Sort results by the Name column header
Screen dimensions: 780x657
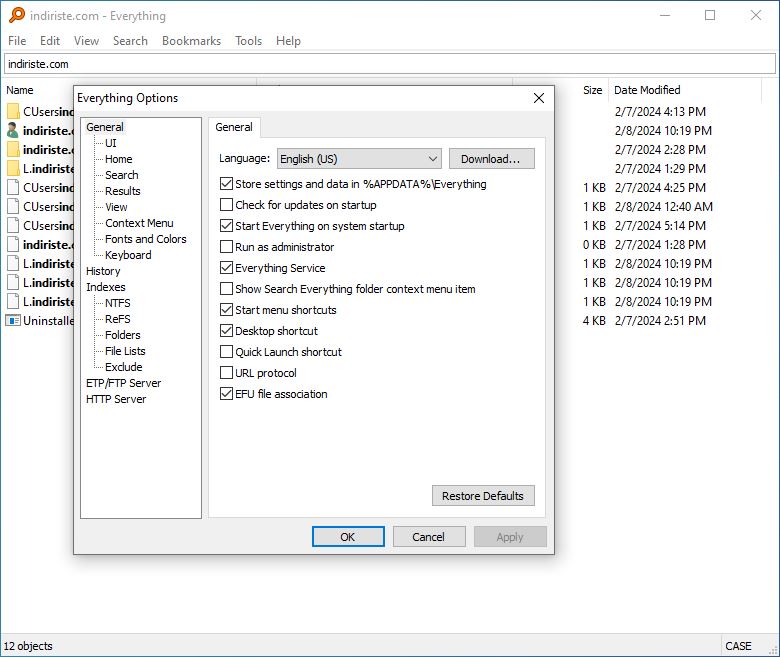19,90
